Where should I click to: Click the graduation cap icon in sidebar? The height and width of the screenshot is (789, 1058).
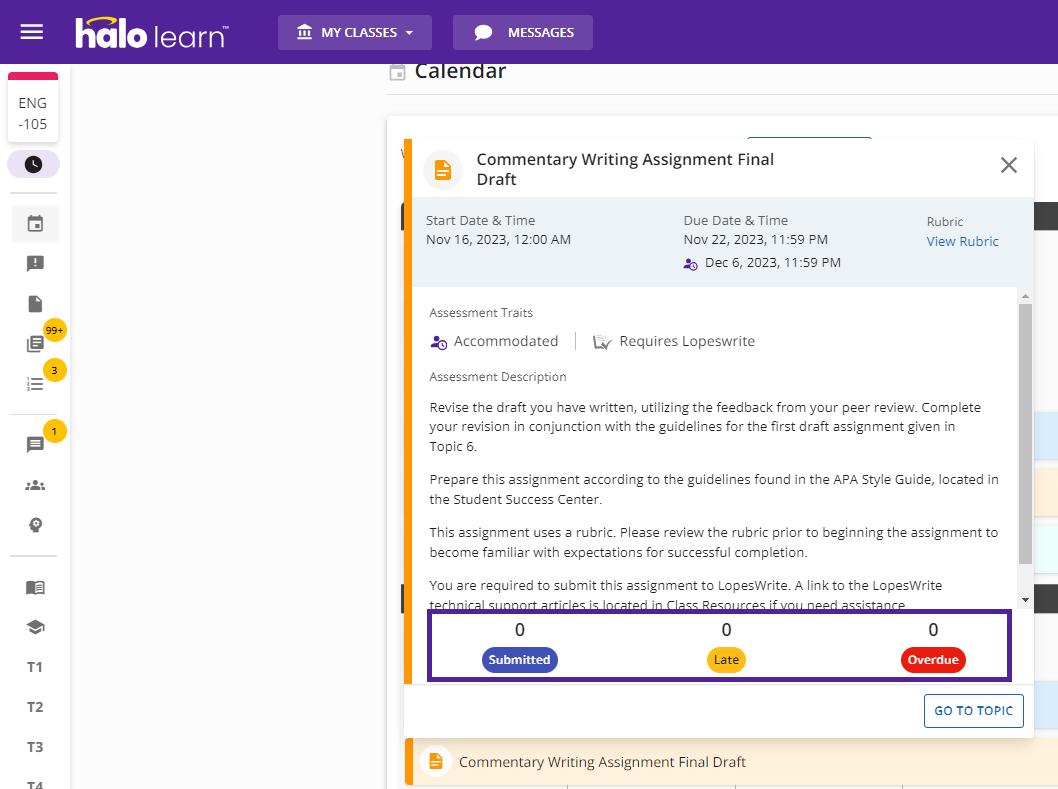[35, 627]
